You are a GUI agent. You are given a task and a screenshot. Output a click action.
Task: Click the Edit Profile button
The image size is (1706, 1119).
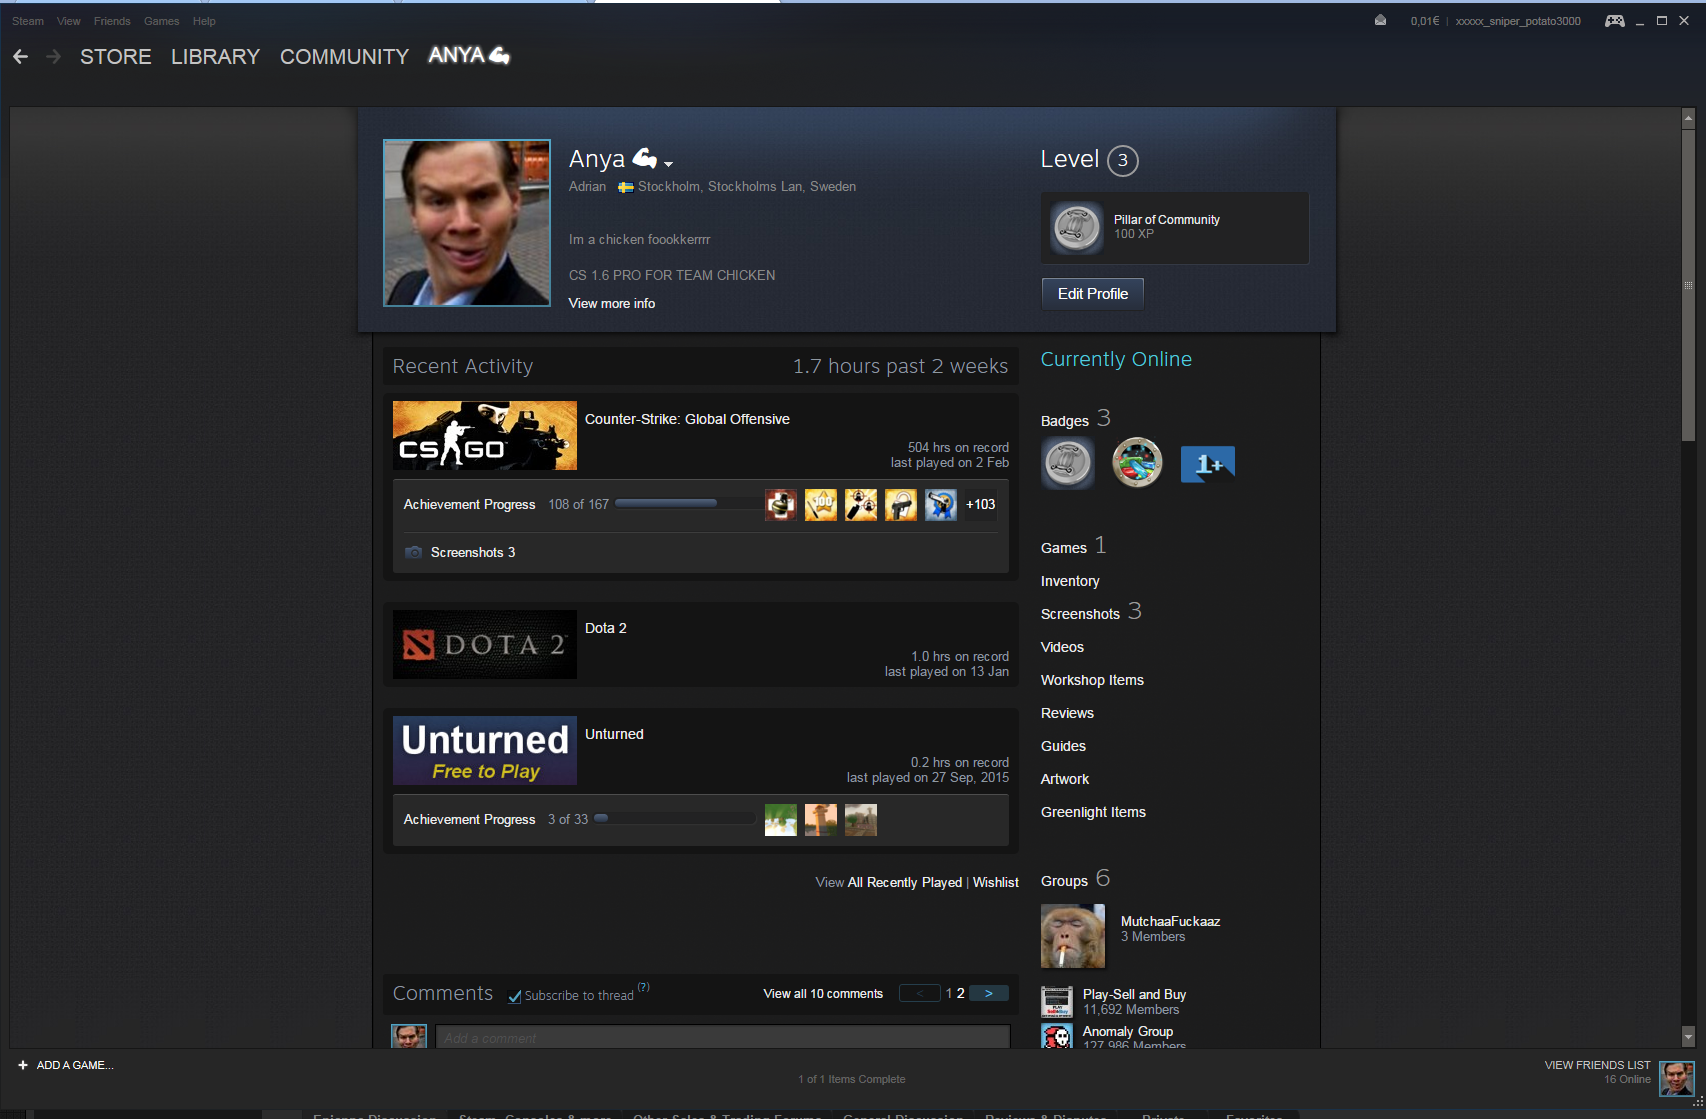tap(1093, 294)
